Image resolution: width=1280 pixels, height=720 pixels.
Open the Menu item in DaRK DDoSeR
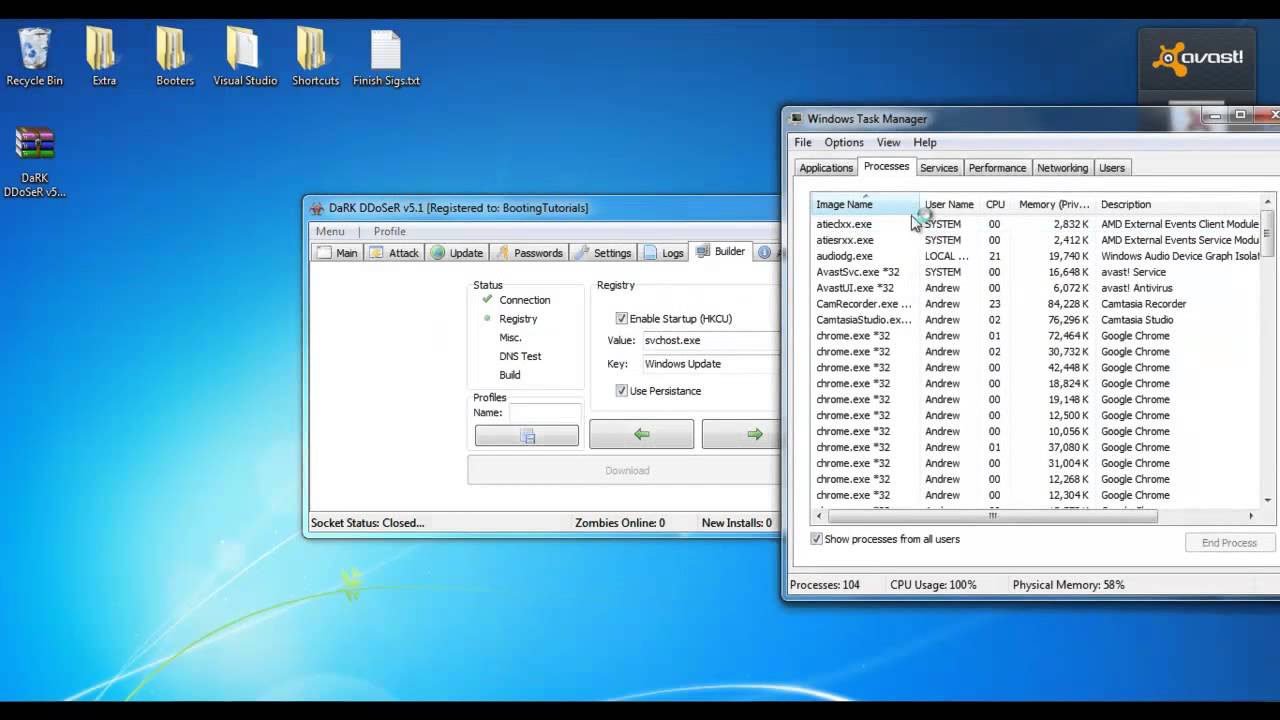point(330,231)
